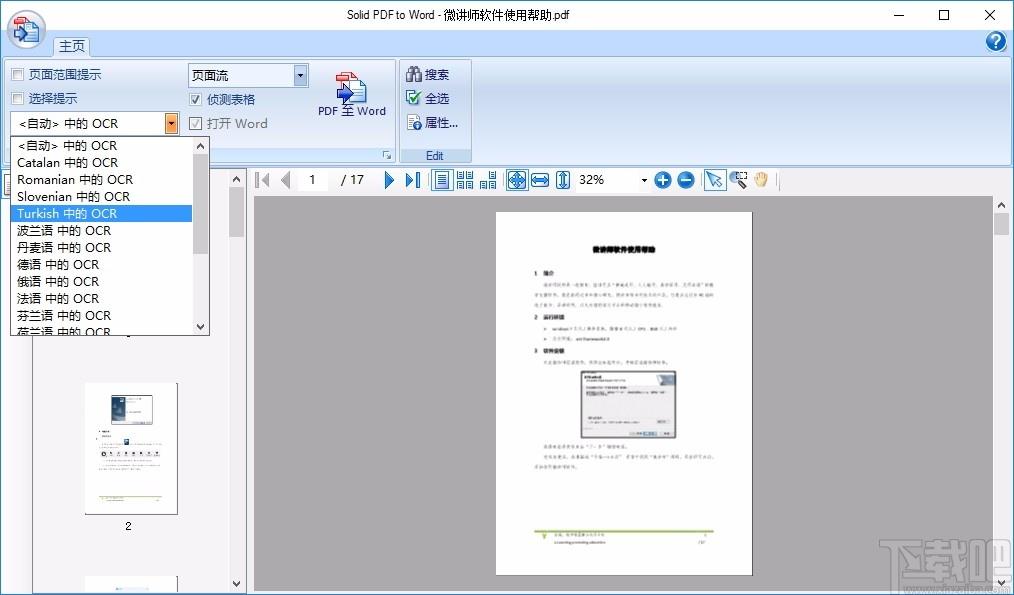Toggle the Open Word checkbox
Screen dimensions: 1014x595
pyautogui.click(x=195, y=123)
